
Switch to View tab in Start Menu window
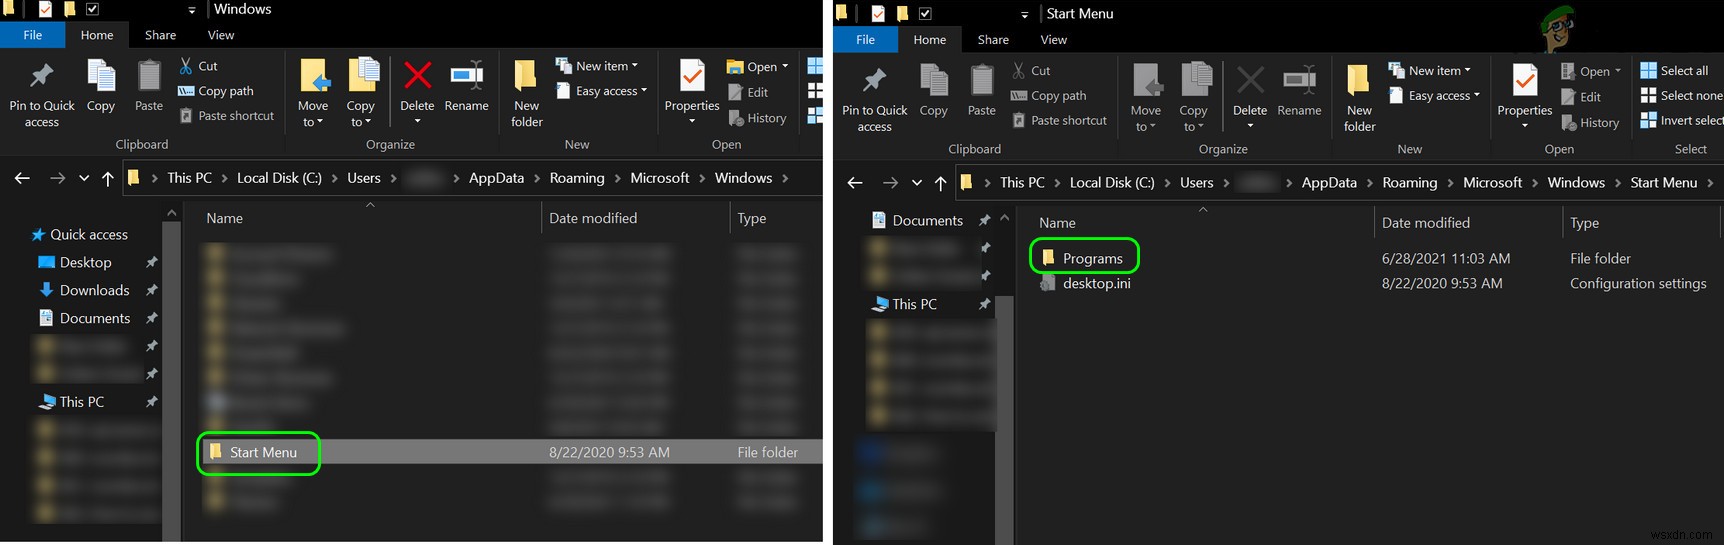click(x=1054, y=40)
